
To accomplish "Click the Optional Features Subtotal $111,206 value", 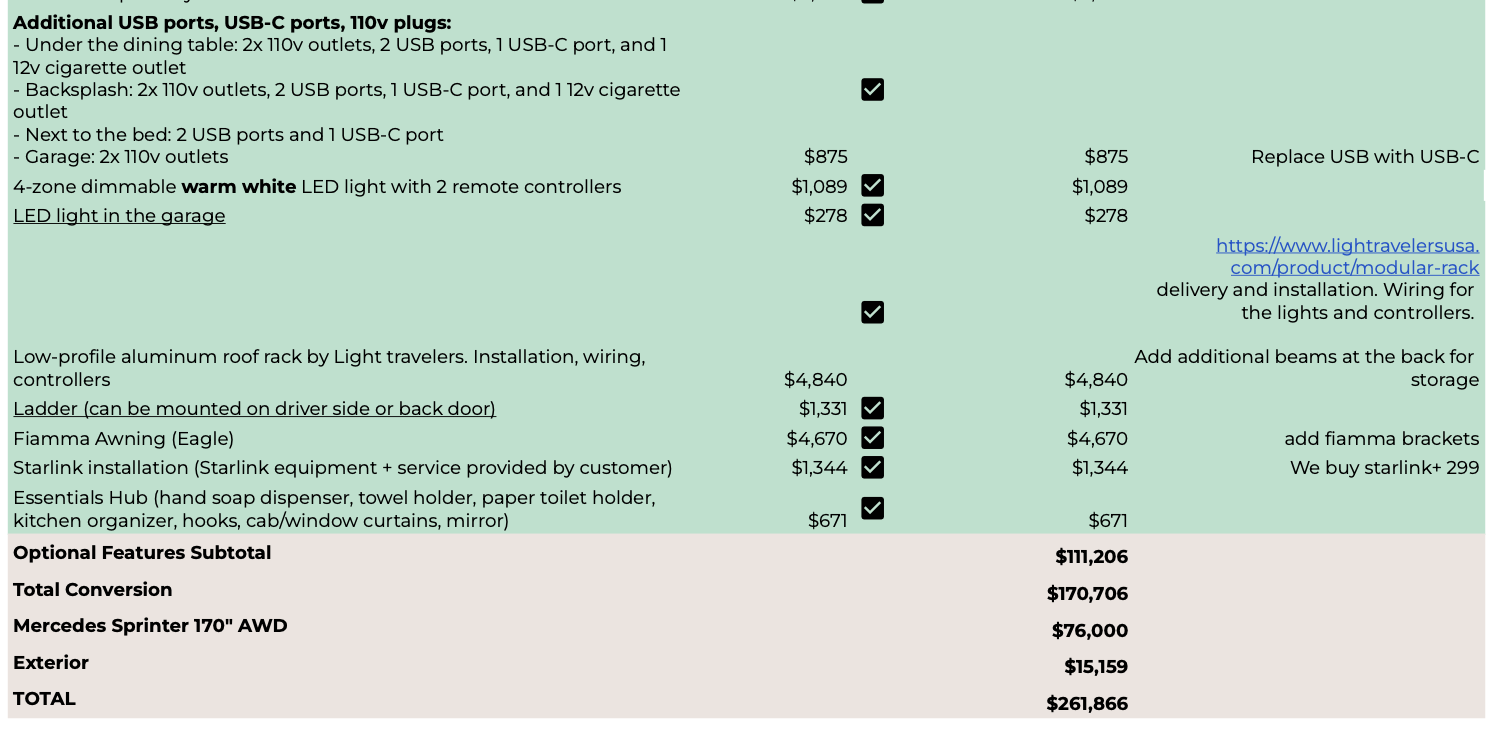I will tap(1091, 557).
